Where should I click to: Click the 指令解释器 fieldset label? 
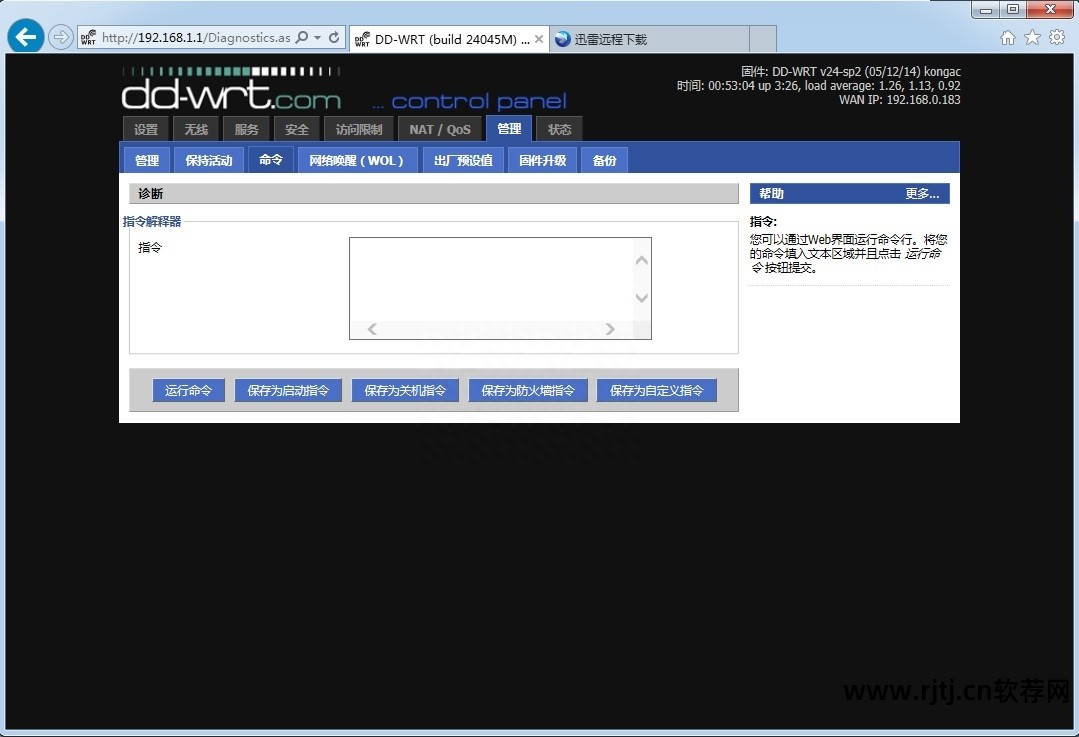click(151, 222)
